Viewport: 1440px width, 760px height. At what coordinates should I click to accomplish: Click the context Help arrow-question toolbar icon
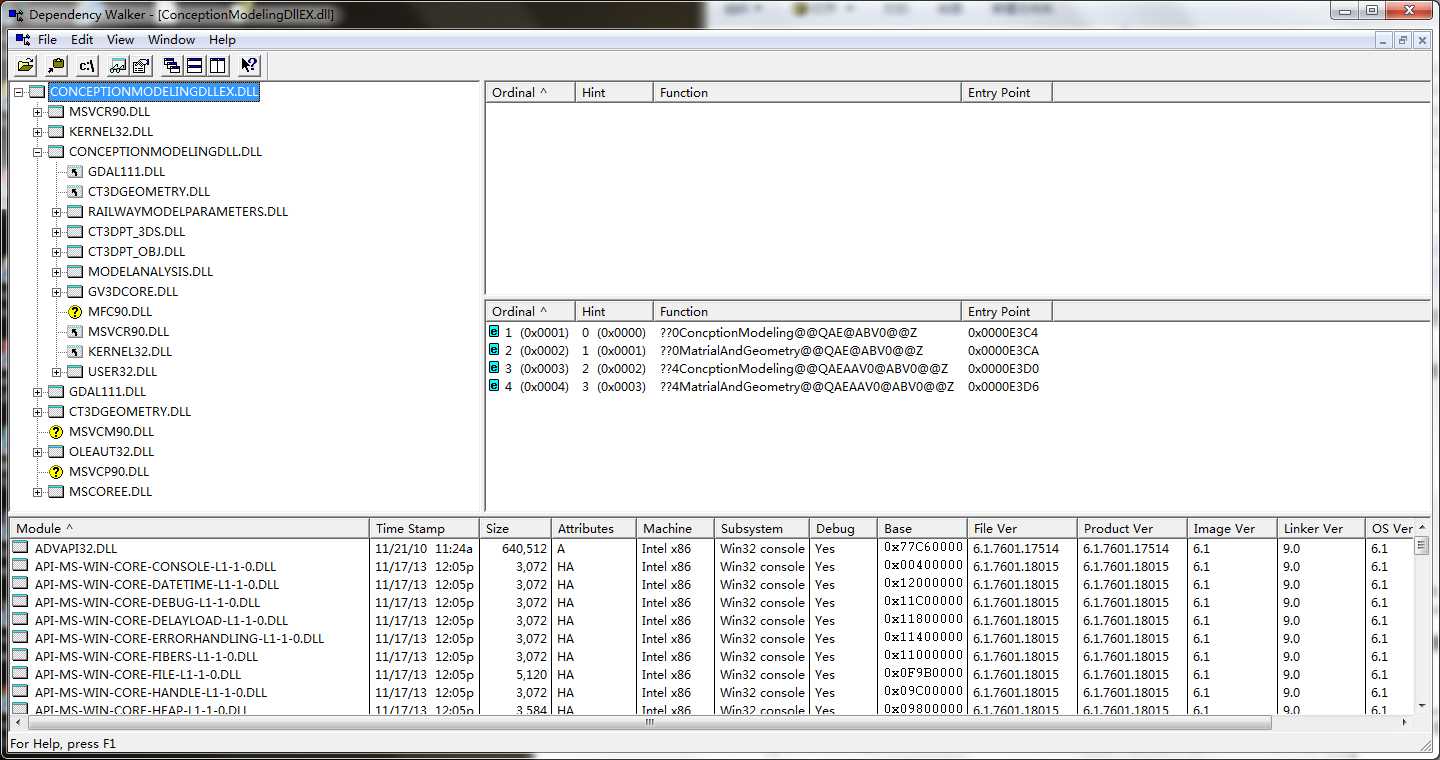click(x=249, y=66)
